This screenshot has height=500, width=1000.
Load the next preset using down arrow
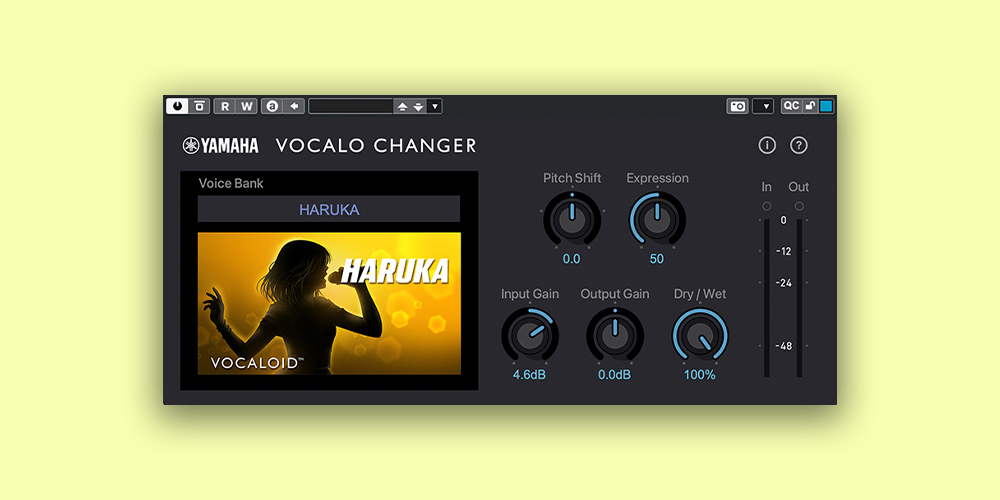pos(418,106)
